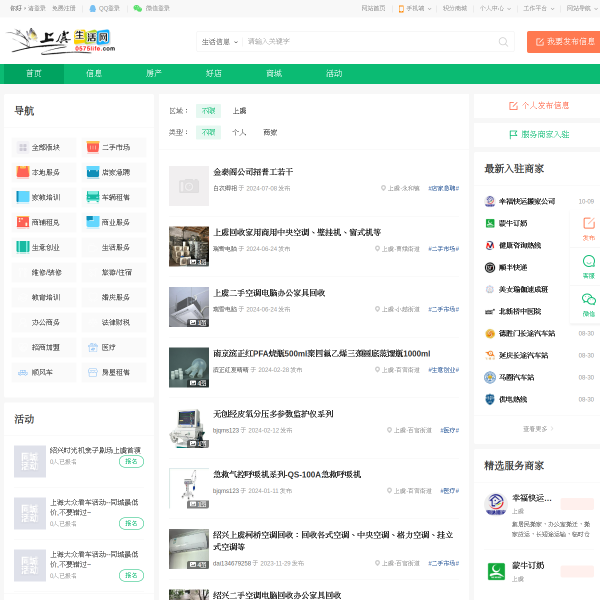Open the 商铺租兑 red icon
This screenshot has width=600, height=600.
coord(23,222)
